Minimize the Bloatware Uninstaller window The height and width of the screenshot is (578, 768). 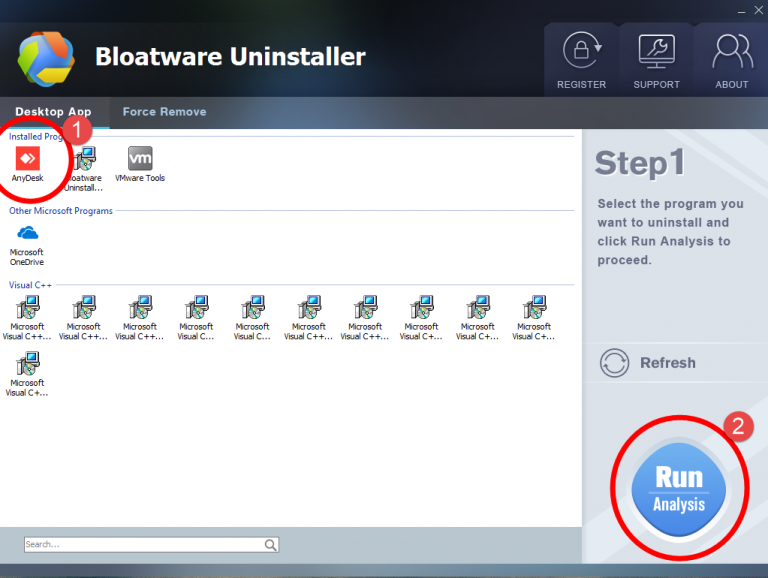[x=742, y=11]
